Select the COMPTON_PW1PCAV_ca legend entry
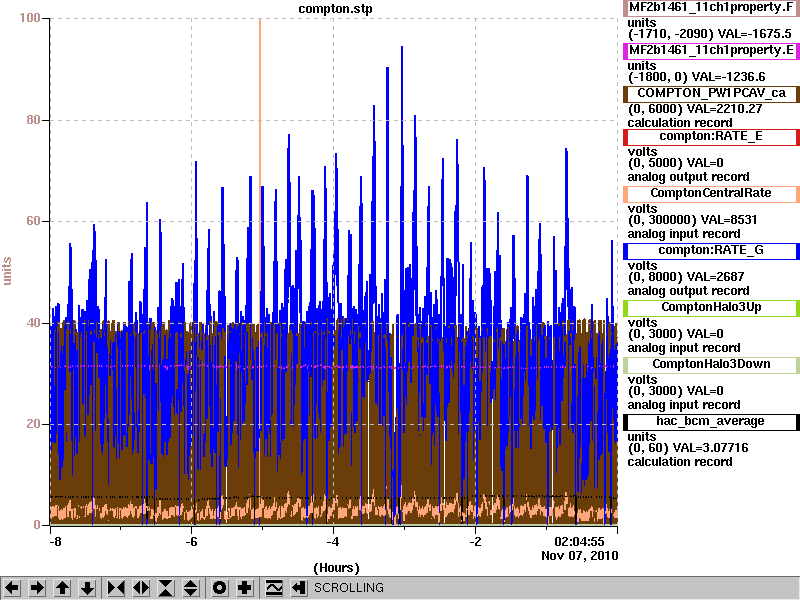 coord(711,93)
